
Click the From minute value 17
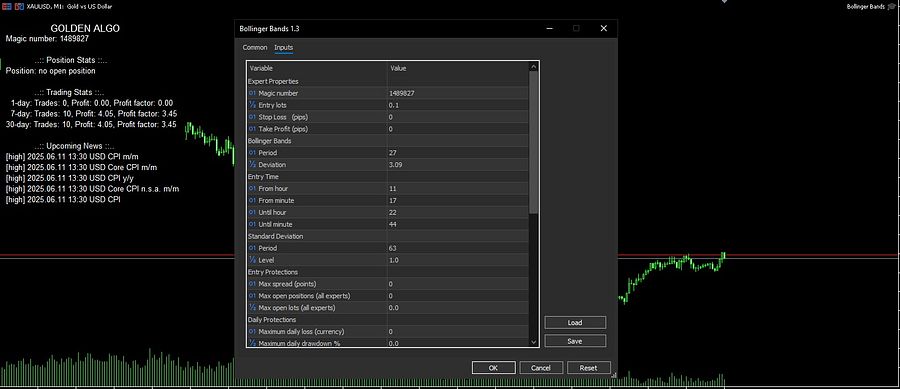(x=457, y=201)
